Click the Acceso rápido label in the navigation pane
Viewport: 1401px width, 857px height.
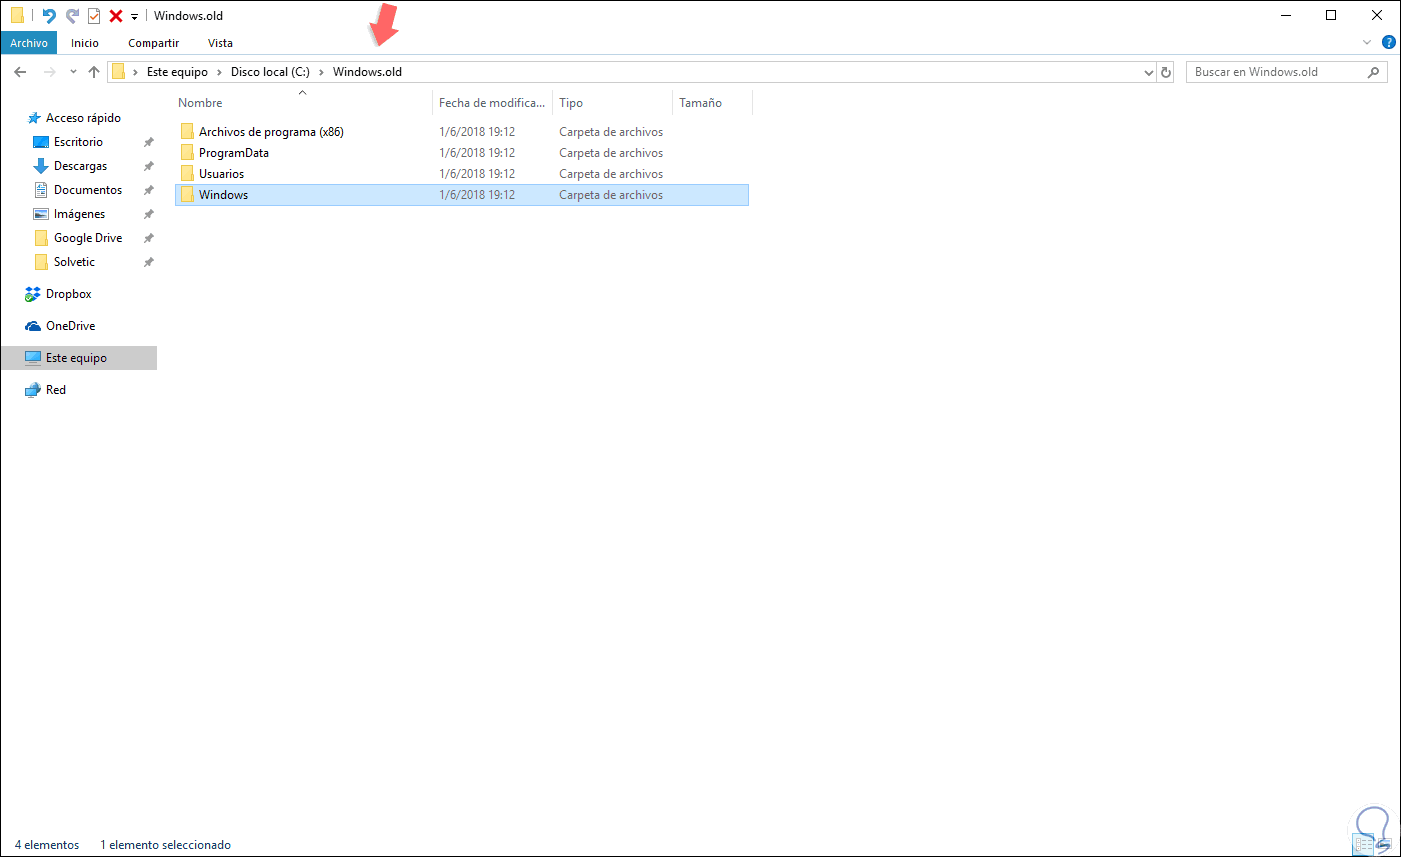pyautogui.click(x=83, y=118)
